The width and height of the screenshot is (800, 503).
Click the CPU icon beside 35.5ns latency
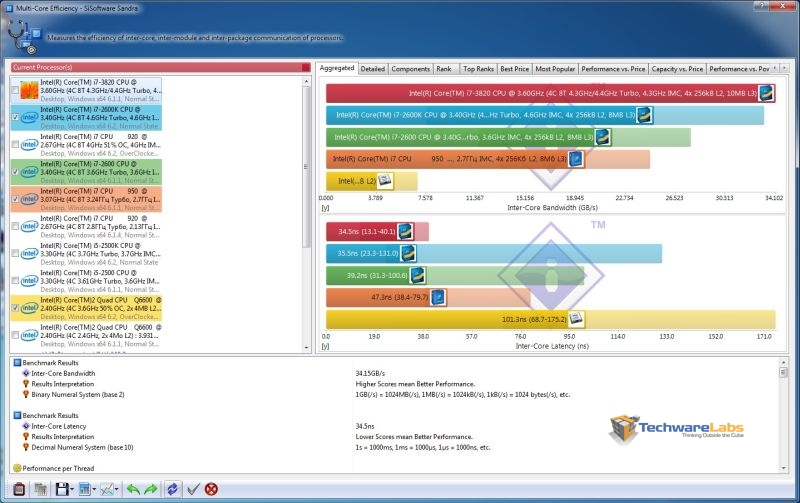tap(408, 253)
